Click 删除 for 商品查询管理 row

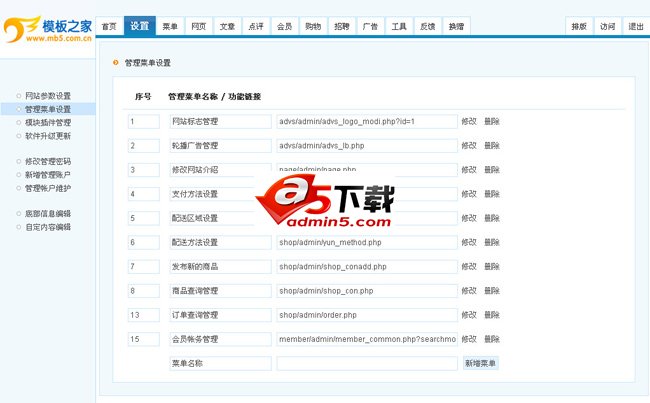click(492, 291)
